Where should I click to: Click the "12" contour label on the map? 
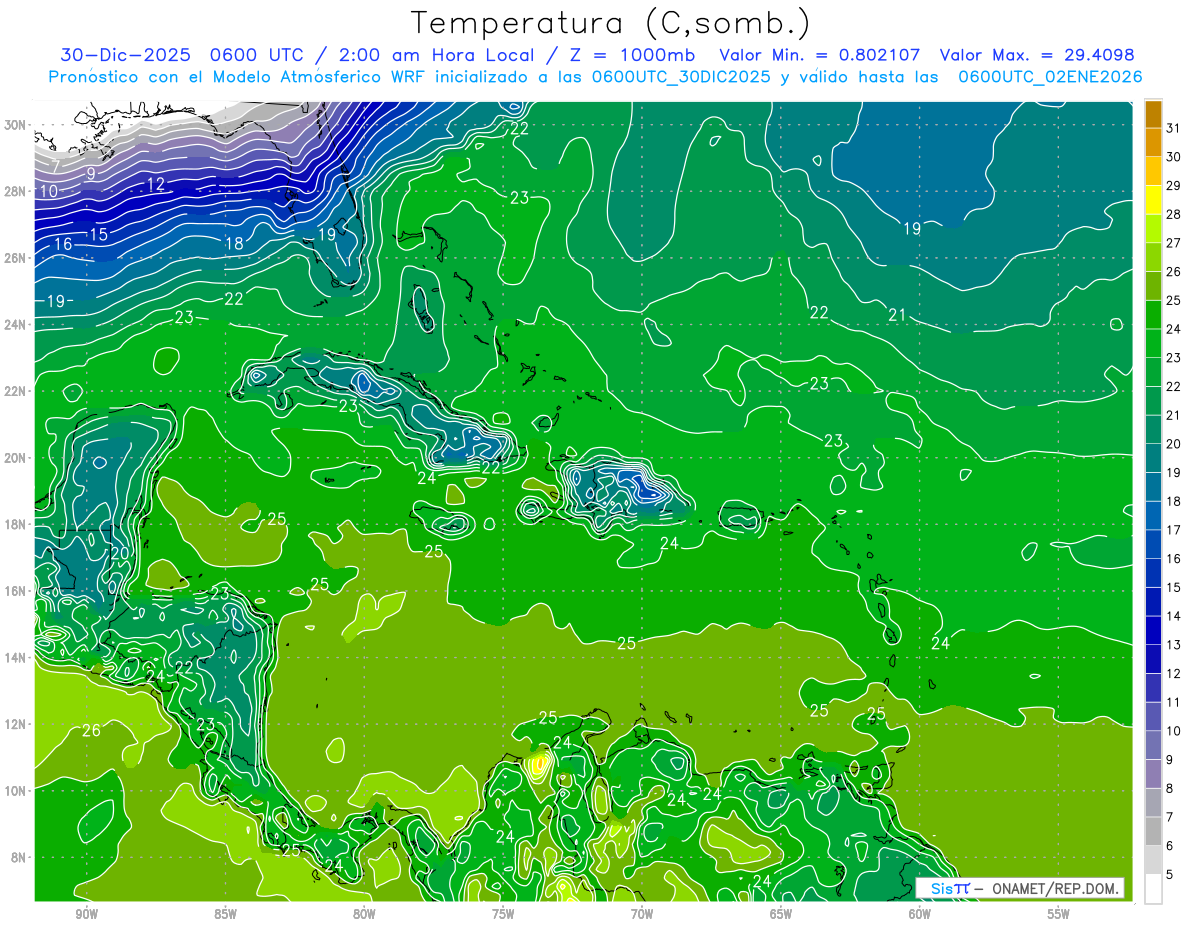pyautogui.click(x=156, y=184)
